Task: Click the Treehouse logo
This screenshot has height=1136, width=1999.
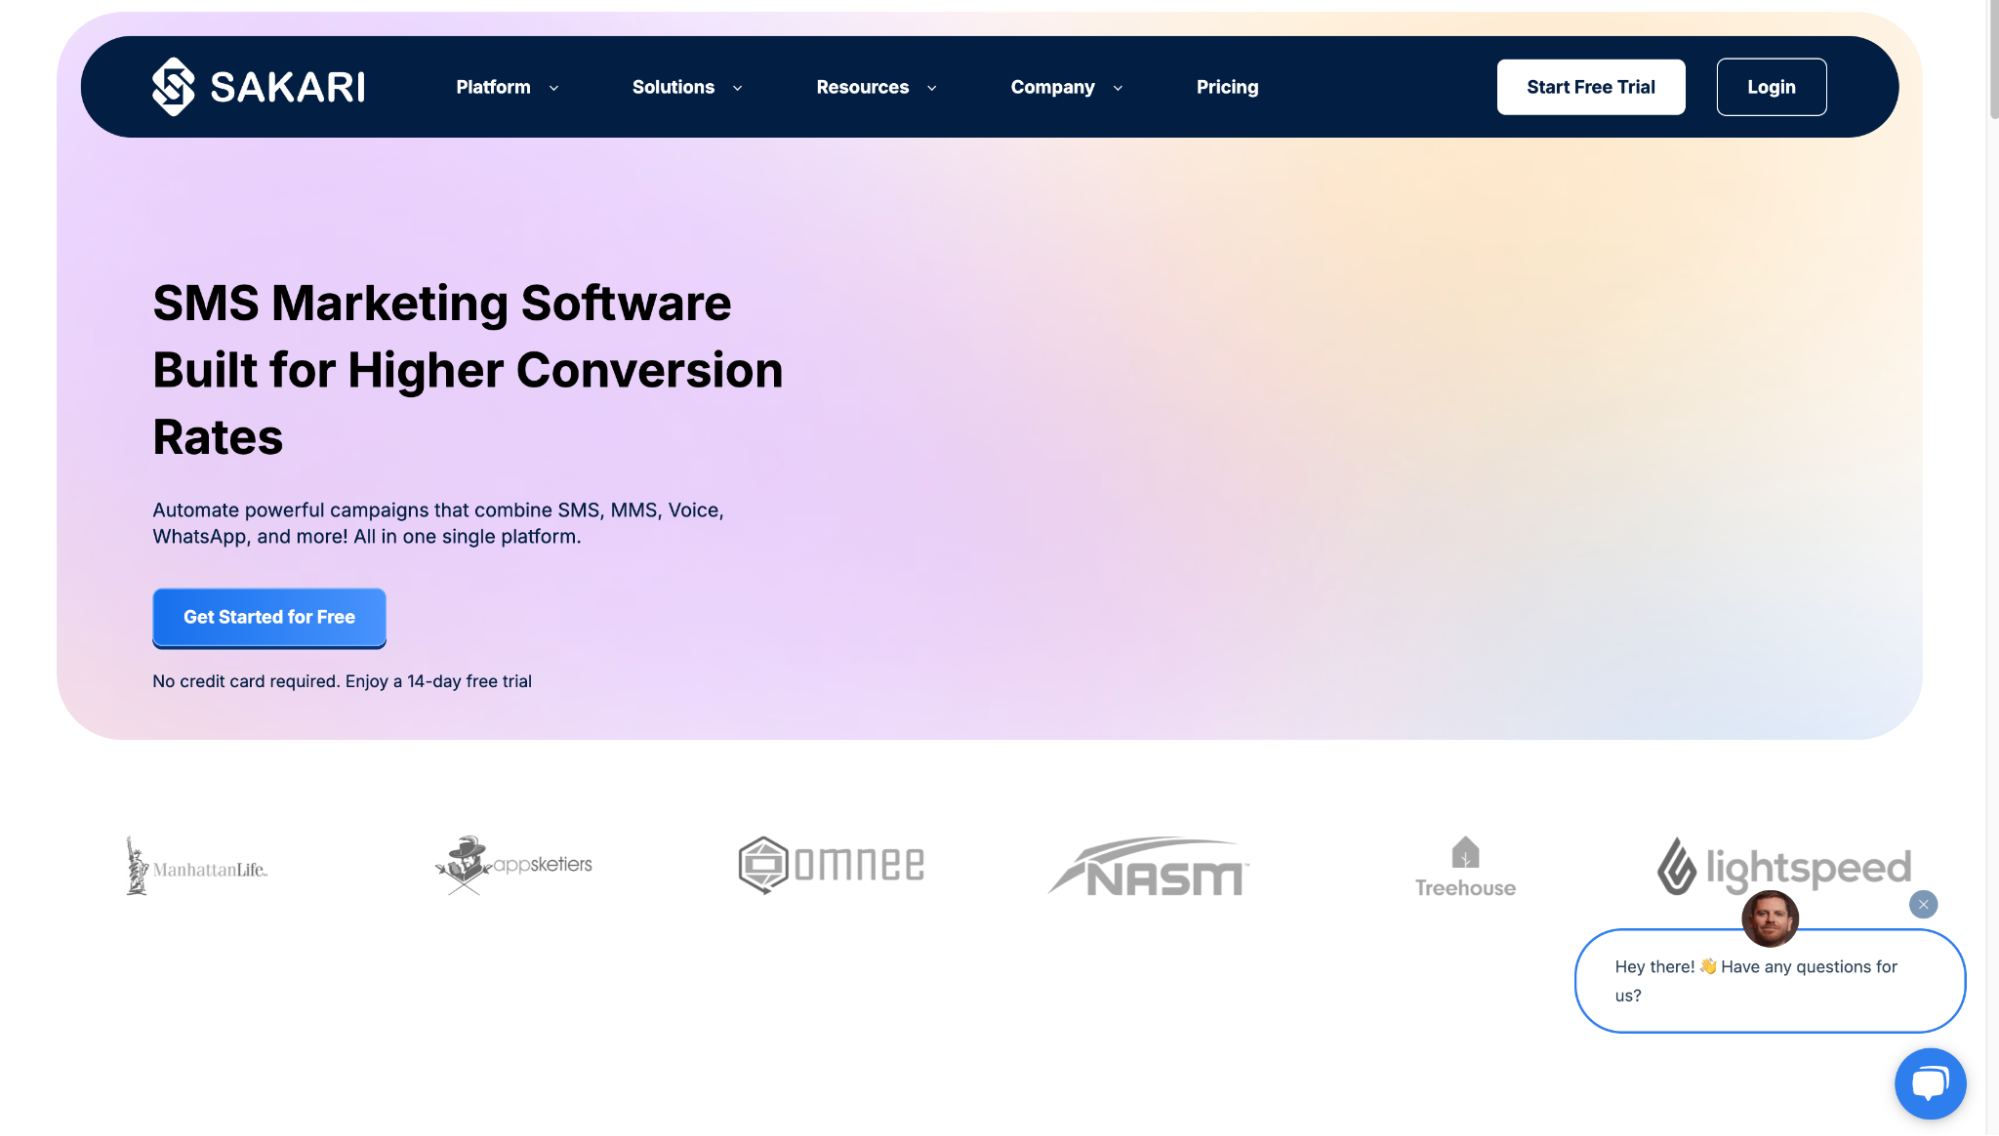Action: point(1465,867)
